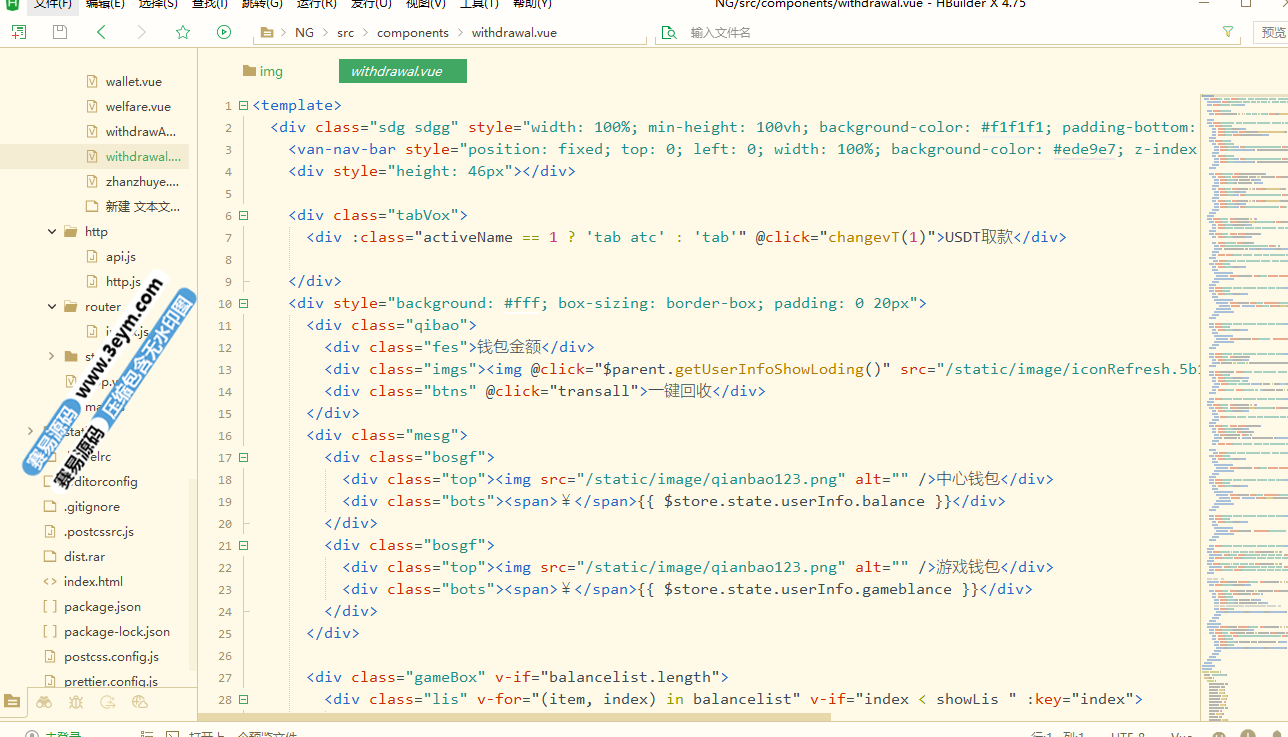Click the save file icon
1288x737 pixels.
[60, 32]
